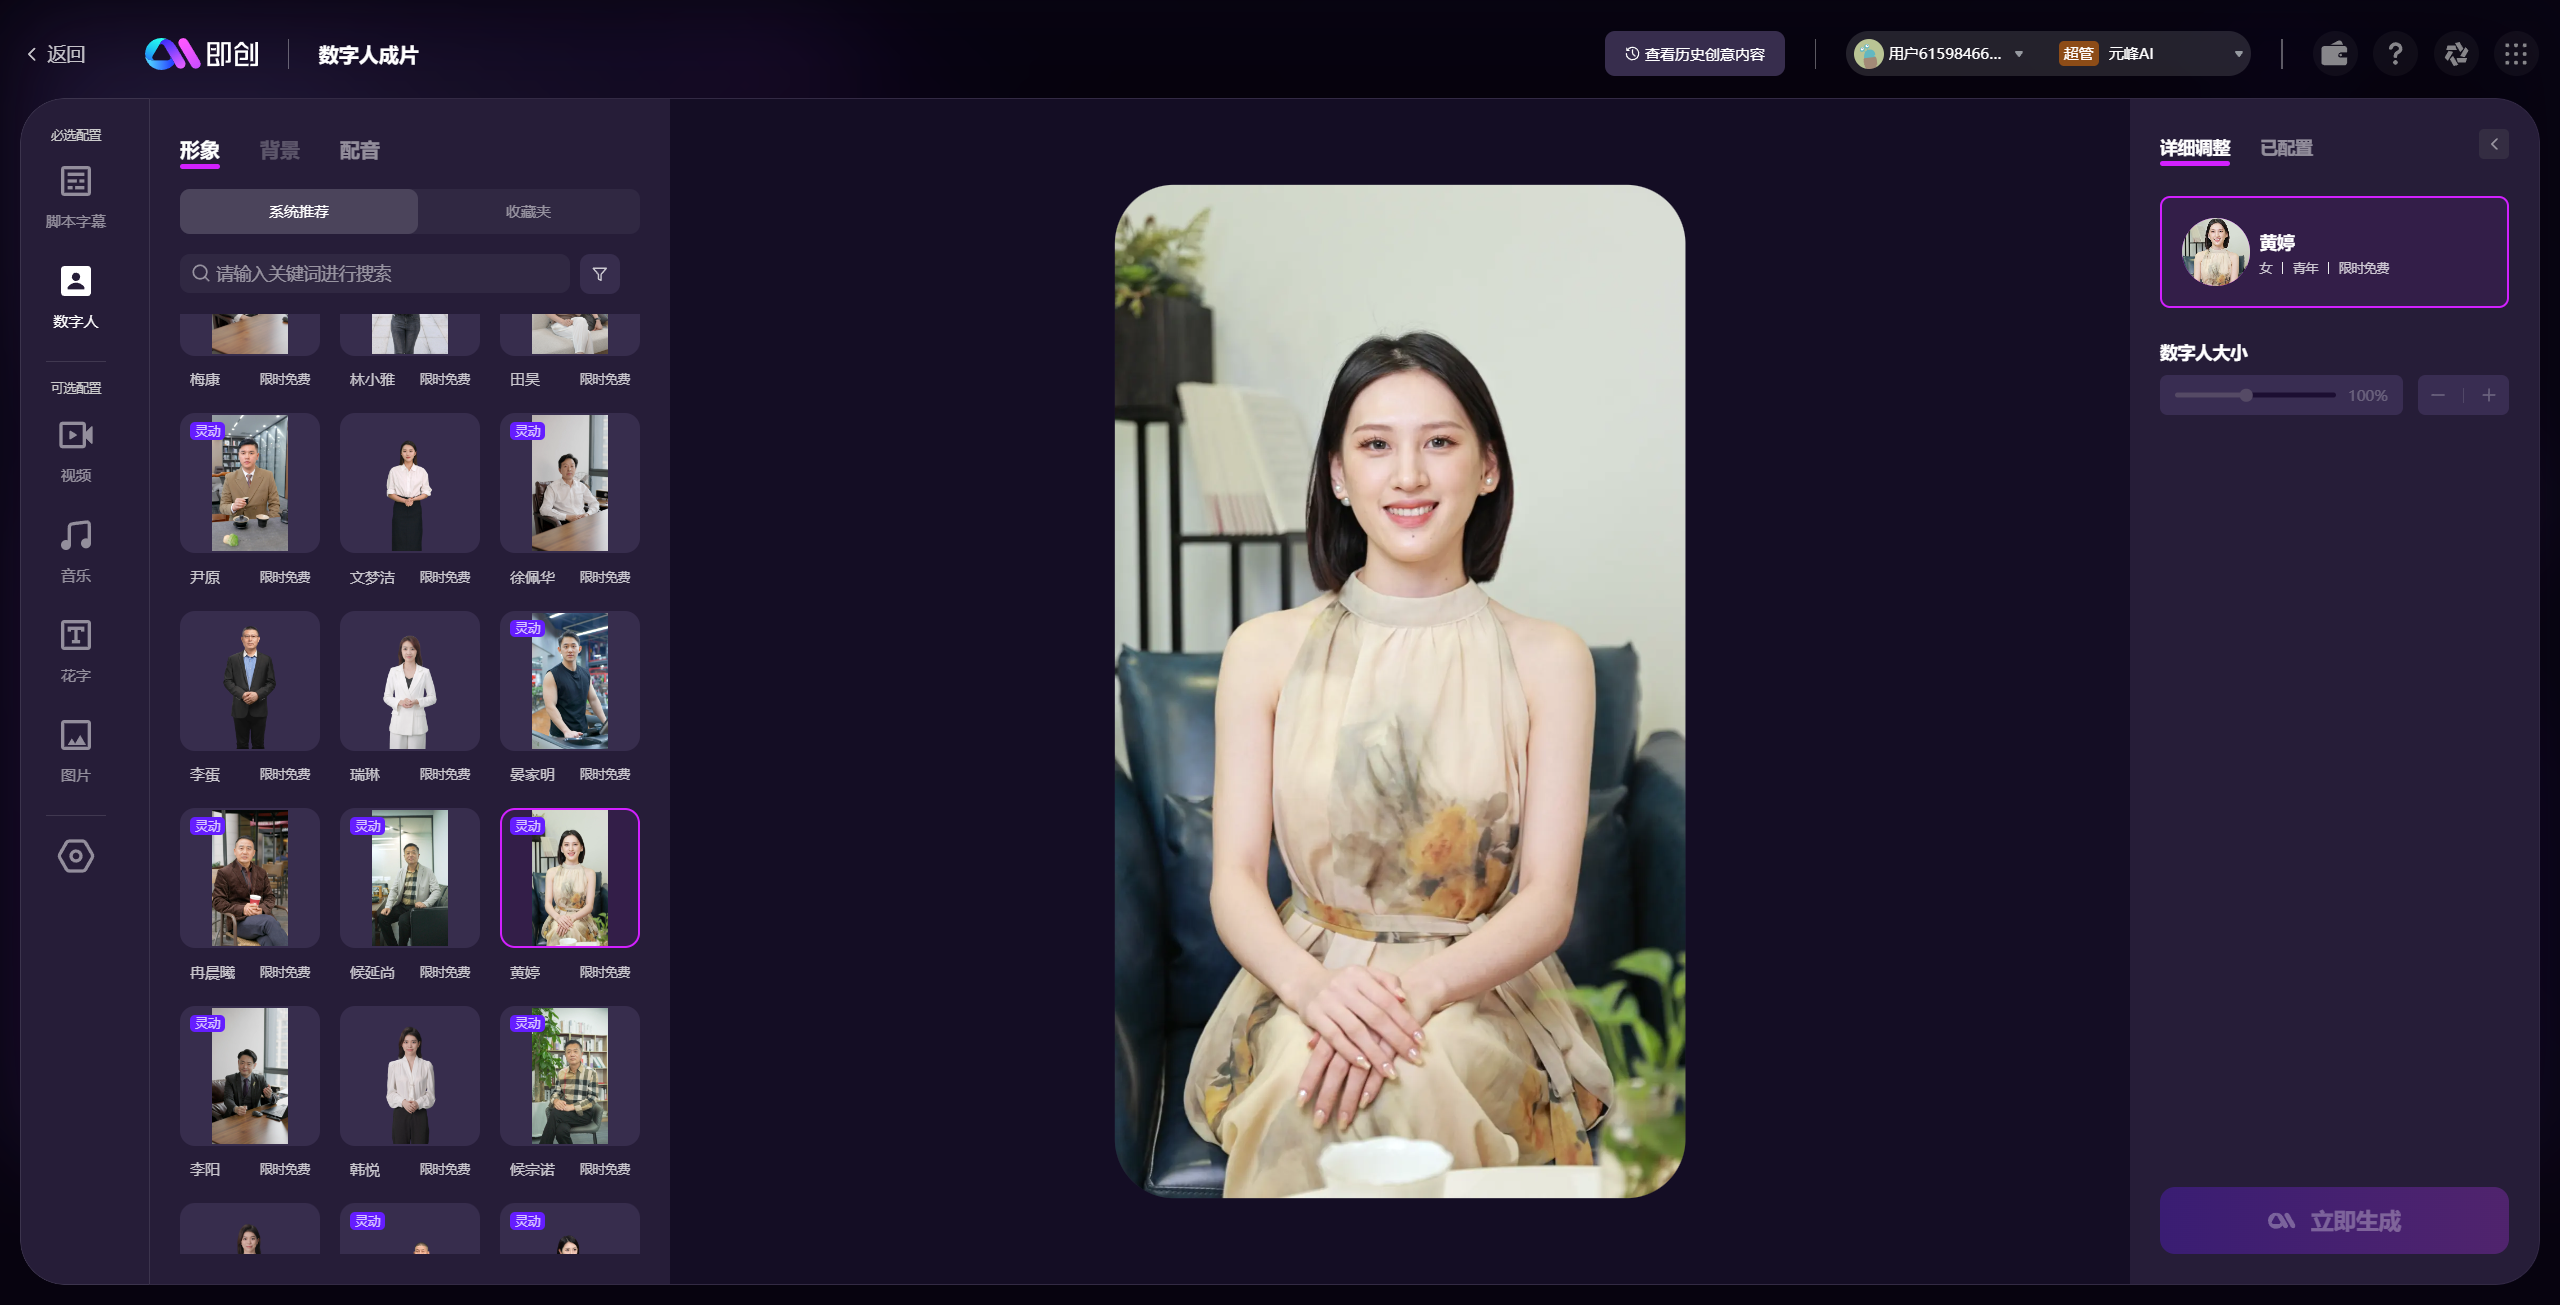This screenshot has height=1305, width=2560.
Task: Select the 文梦洁 avatar thumbnail
Action: (x=410, y=484)
